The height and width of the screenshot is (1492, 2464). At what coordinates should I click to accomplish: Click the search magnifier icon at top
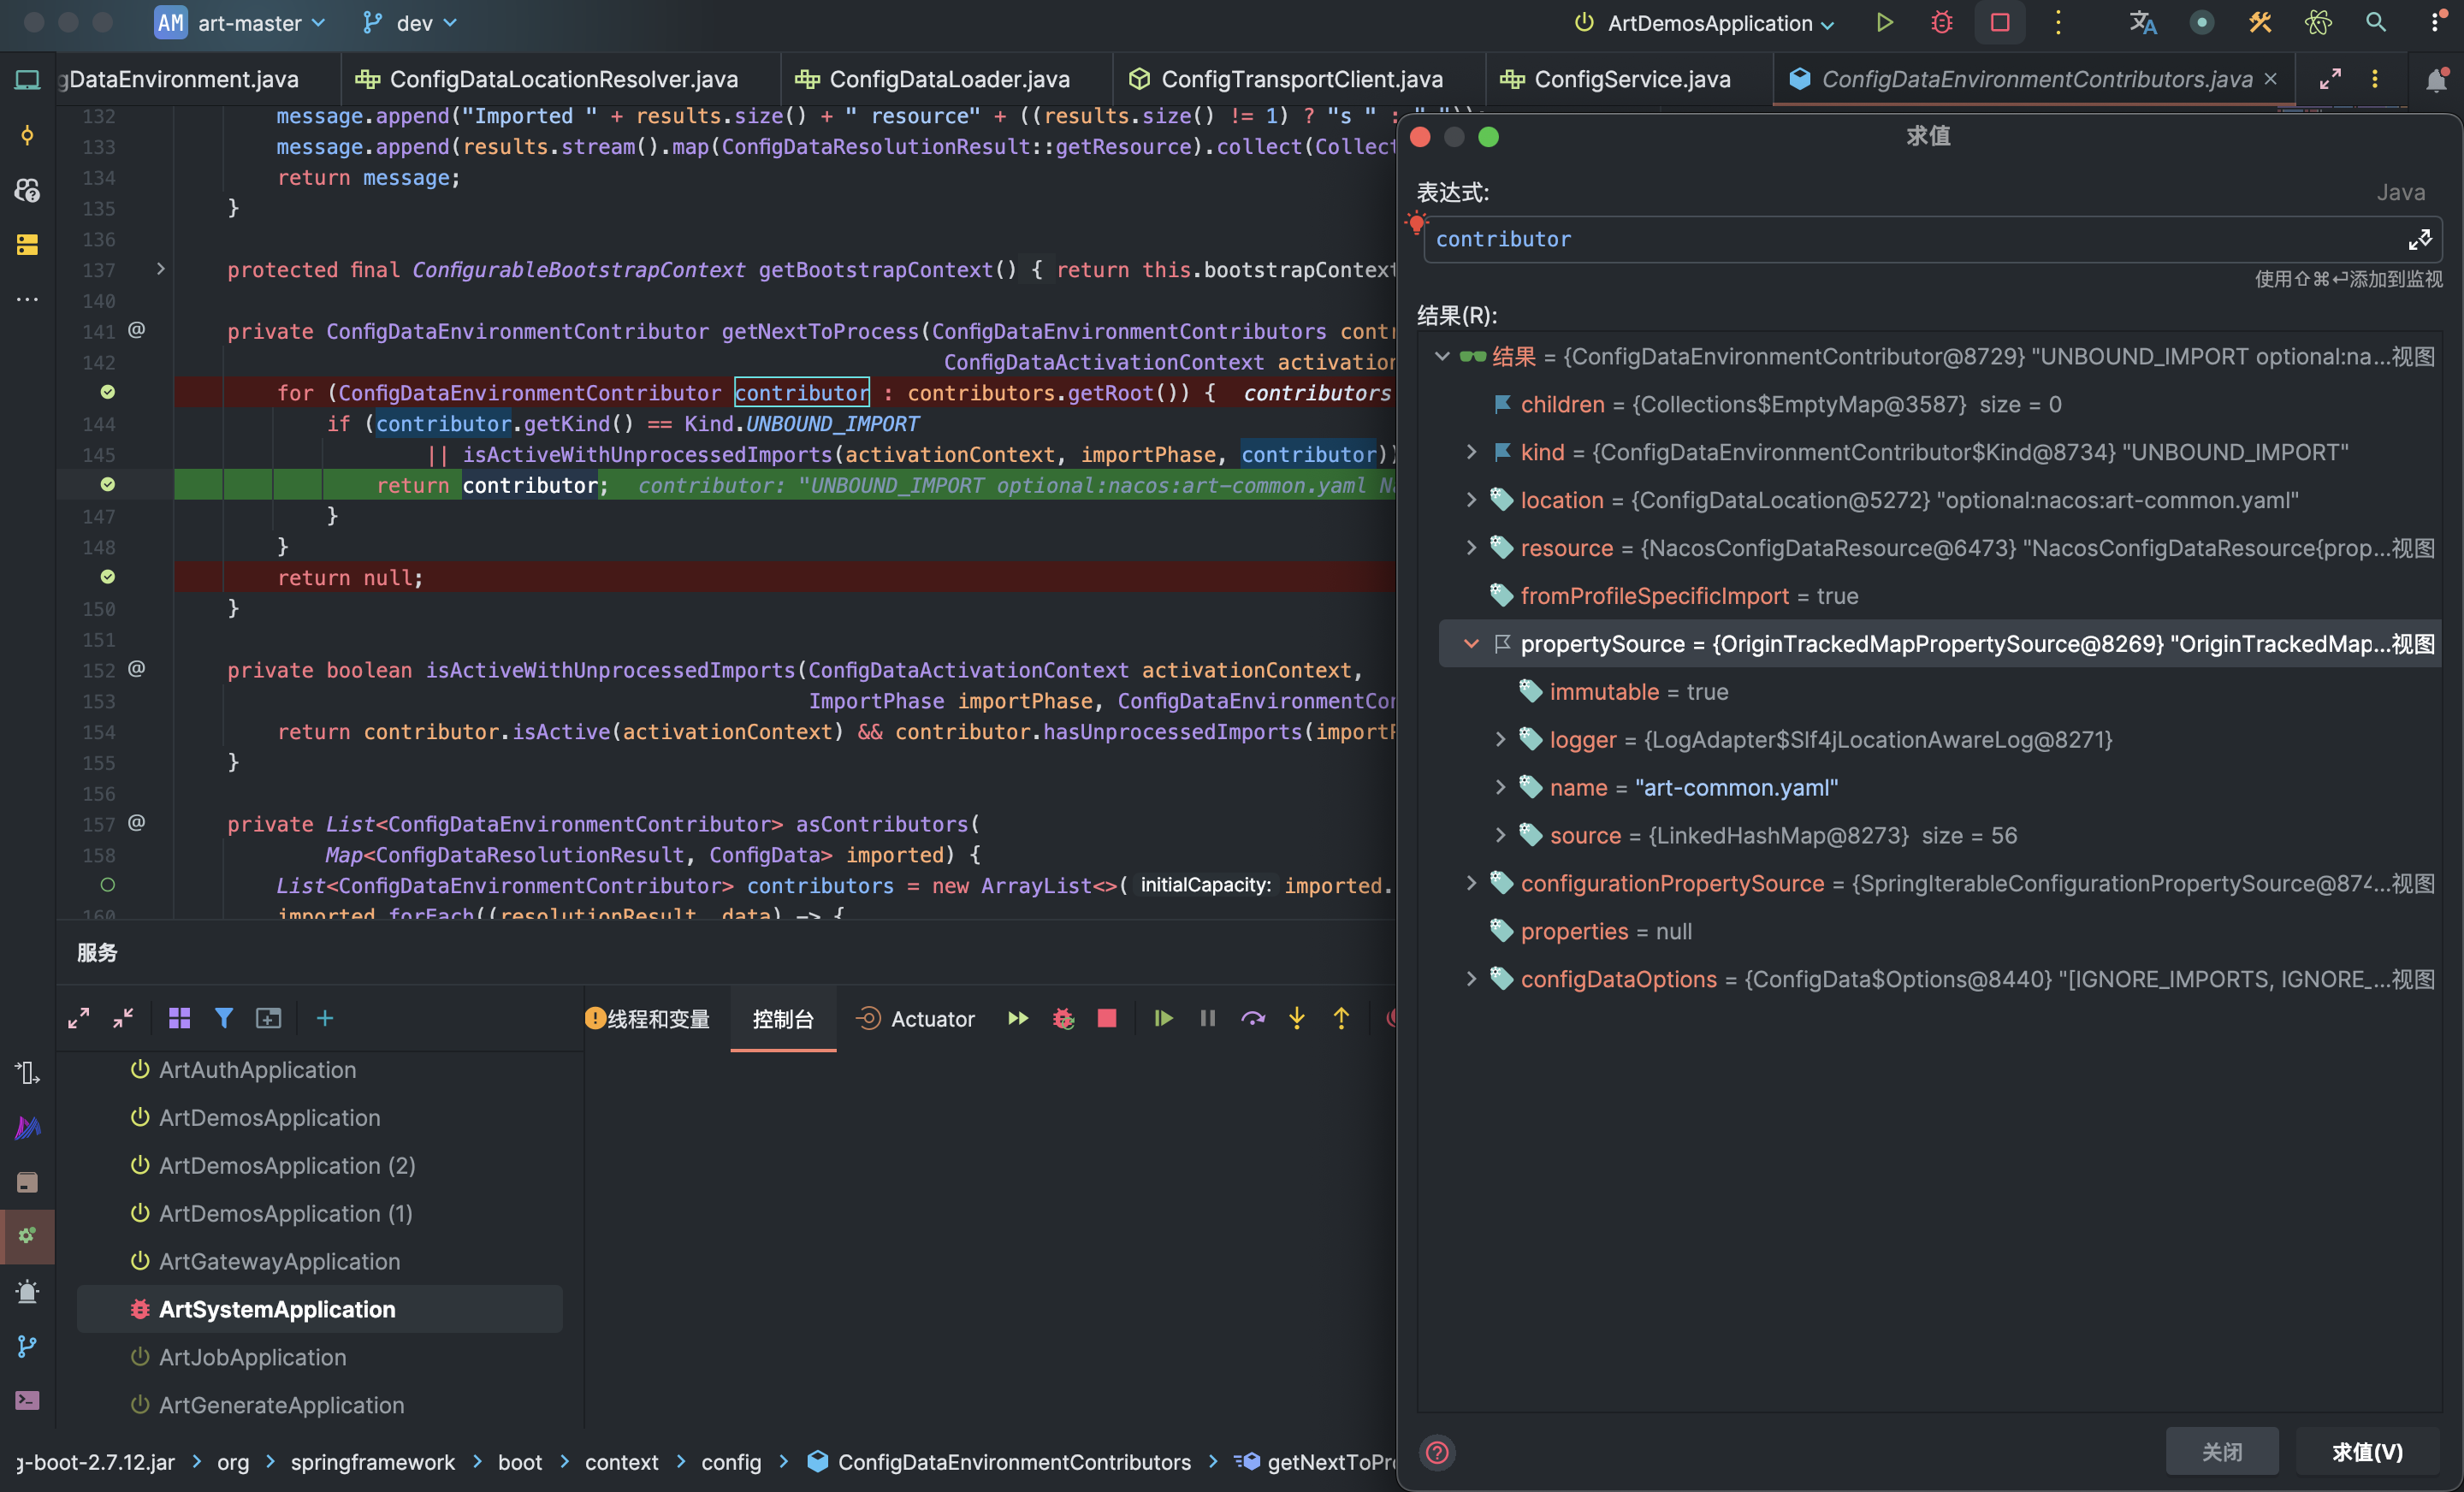tap(2375, 22)
